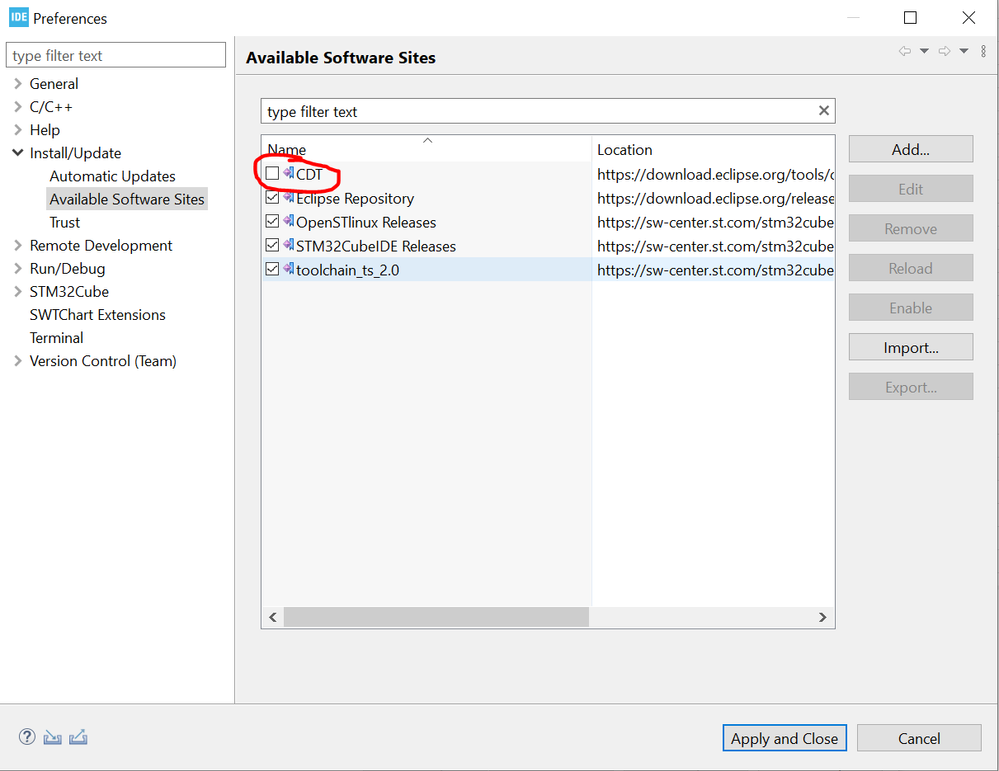This screenshot has width=999, height=771.
Task: Expand the STM32Cube node
Action: pyautogui.click(x=18, y=292)
